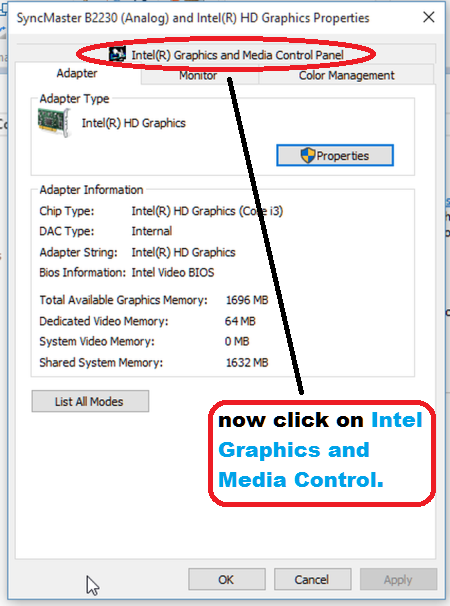Open the Color Management tab
Screen dimensions: 450x606
(x=346, y=75)
